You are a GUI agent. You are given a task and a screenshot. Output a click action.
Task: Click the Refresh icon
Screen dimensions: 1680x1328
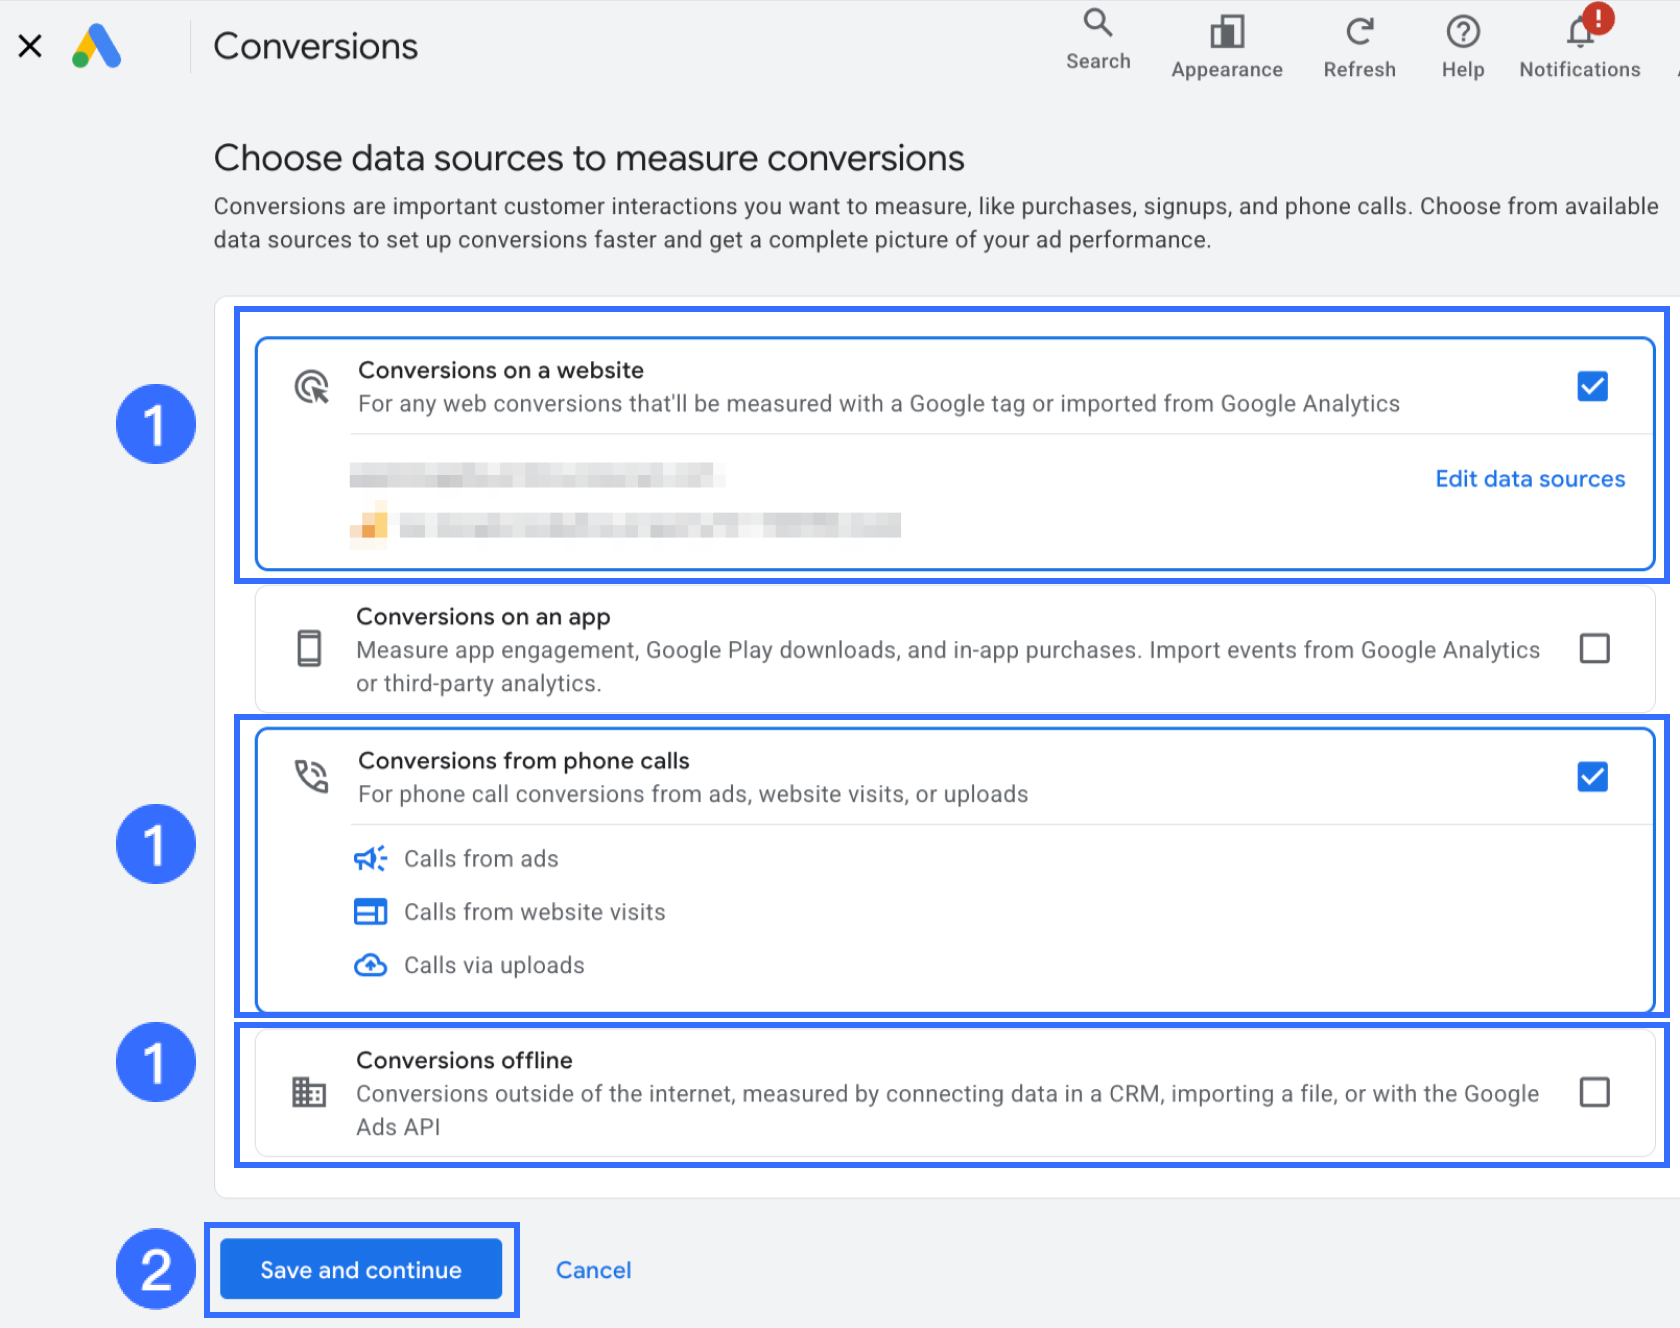pos(1359,32)
